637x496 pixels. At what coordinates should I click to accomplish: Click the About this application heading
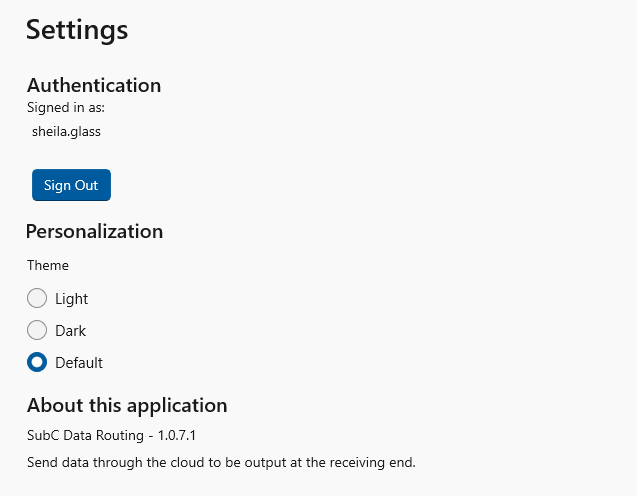pyautogui.click(x=127, y=405)
